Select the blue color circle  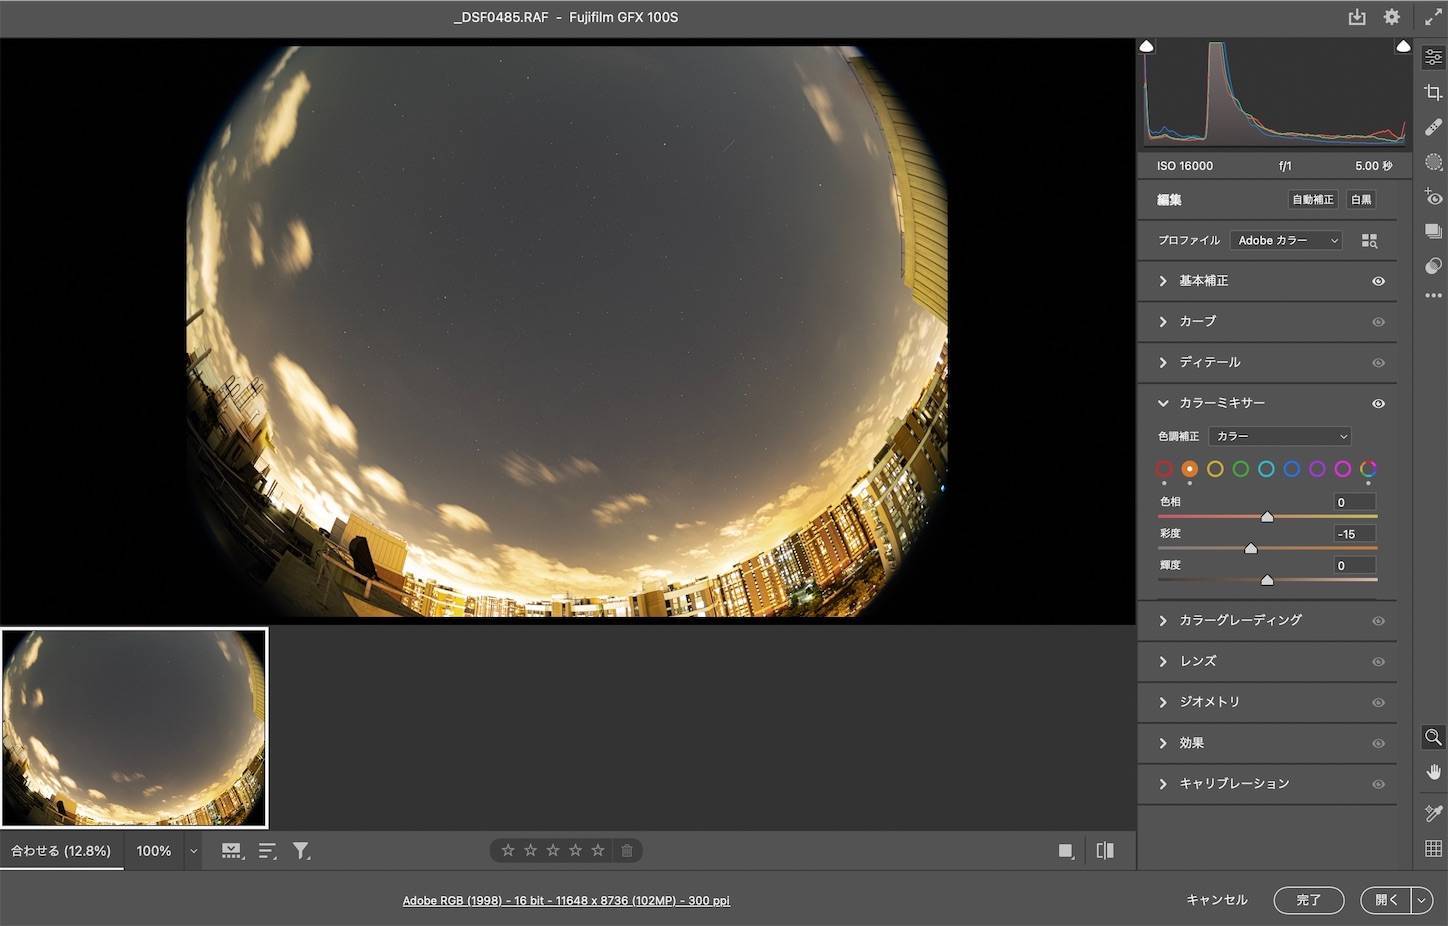[1292, 469]
